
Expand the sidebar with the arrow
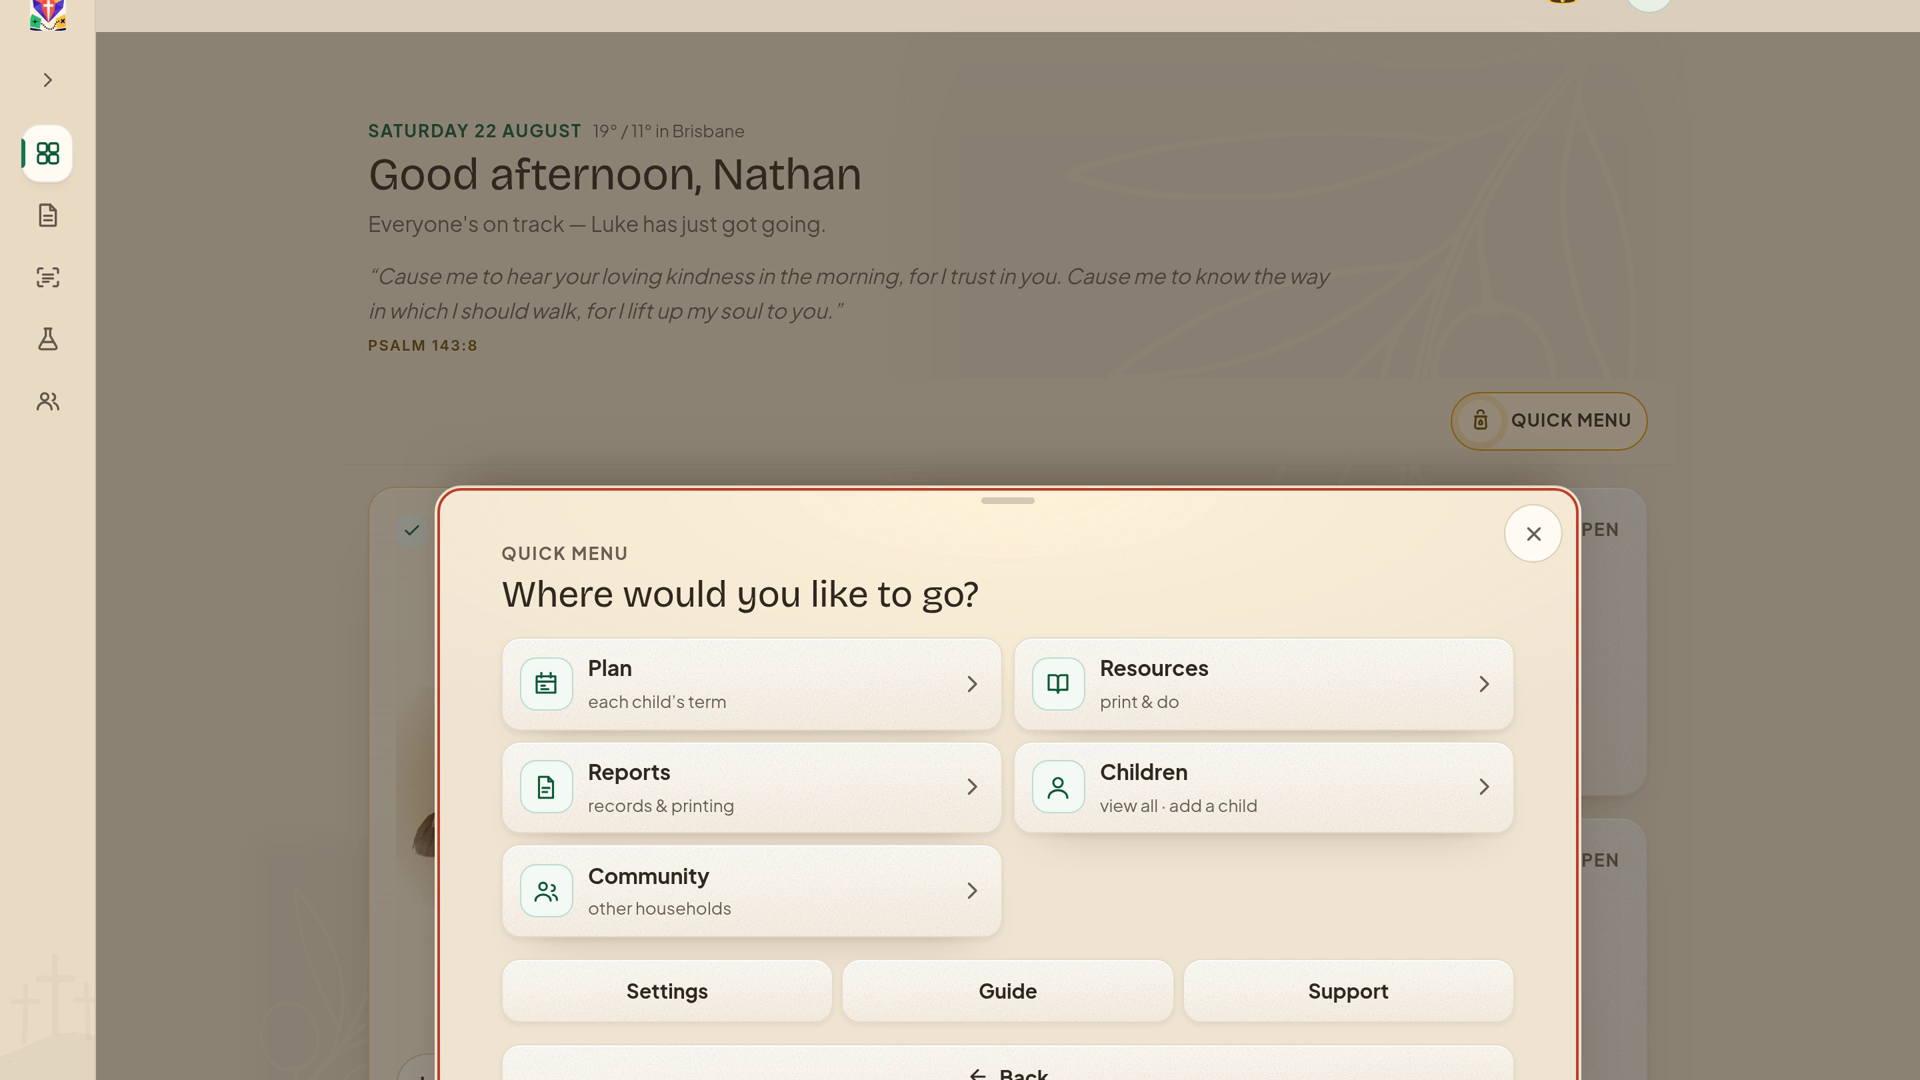coord(47,80)
